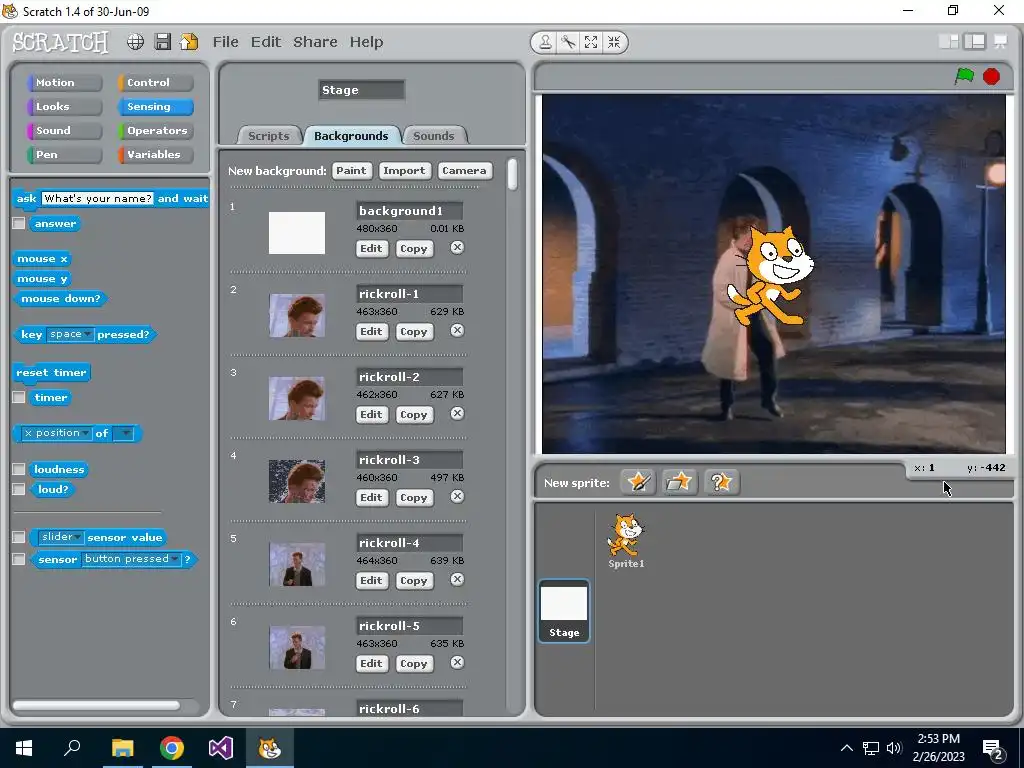1024x768 pixels.
Task: Click the blocks palette horizontal scrollbar
Action: pos(96,705)
